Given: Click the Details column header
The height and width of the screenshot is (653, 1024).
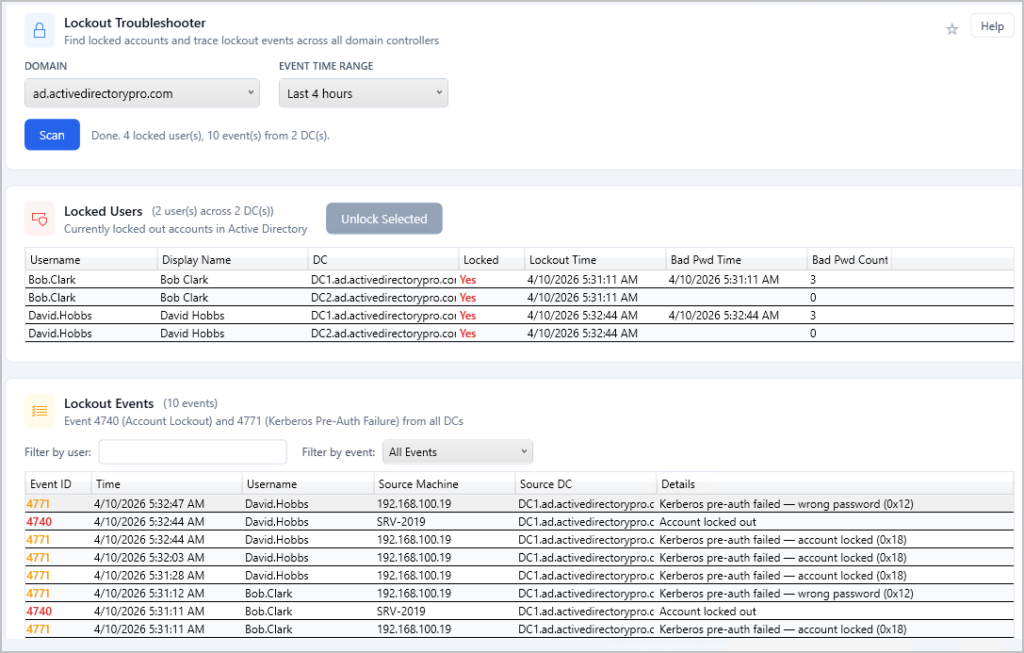Looking at the screenshot, I should (835, 484).
